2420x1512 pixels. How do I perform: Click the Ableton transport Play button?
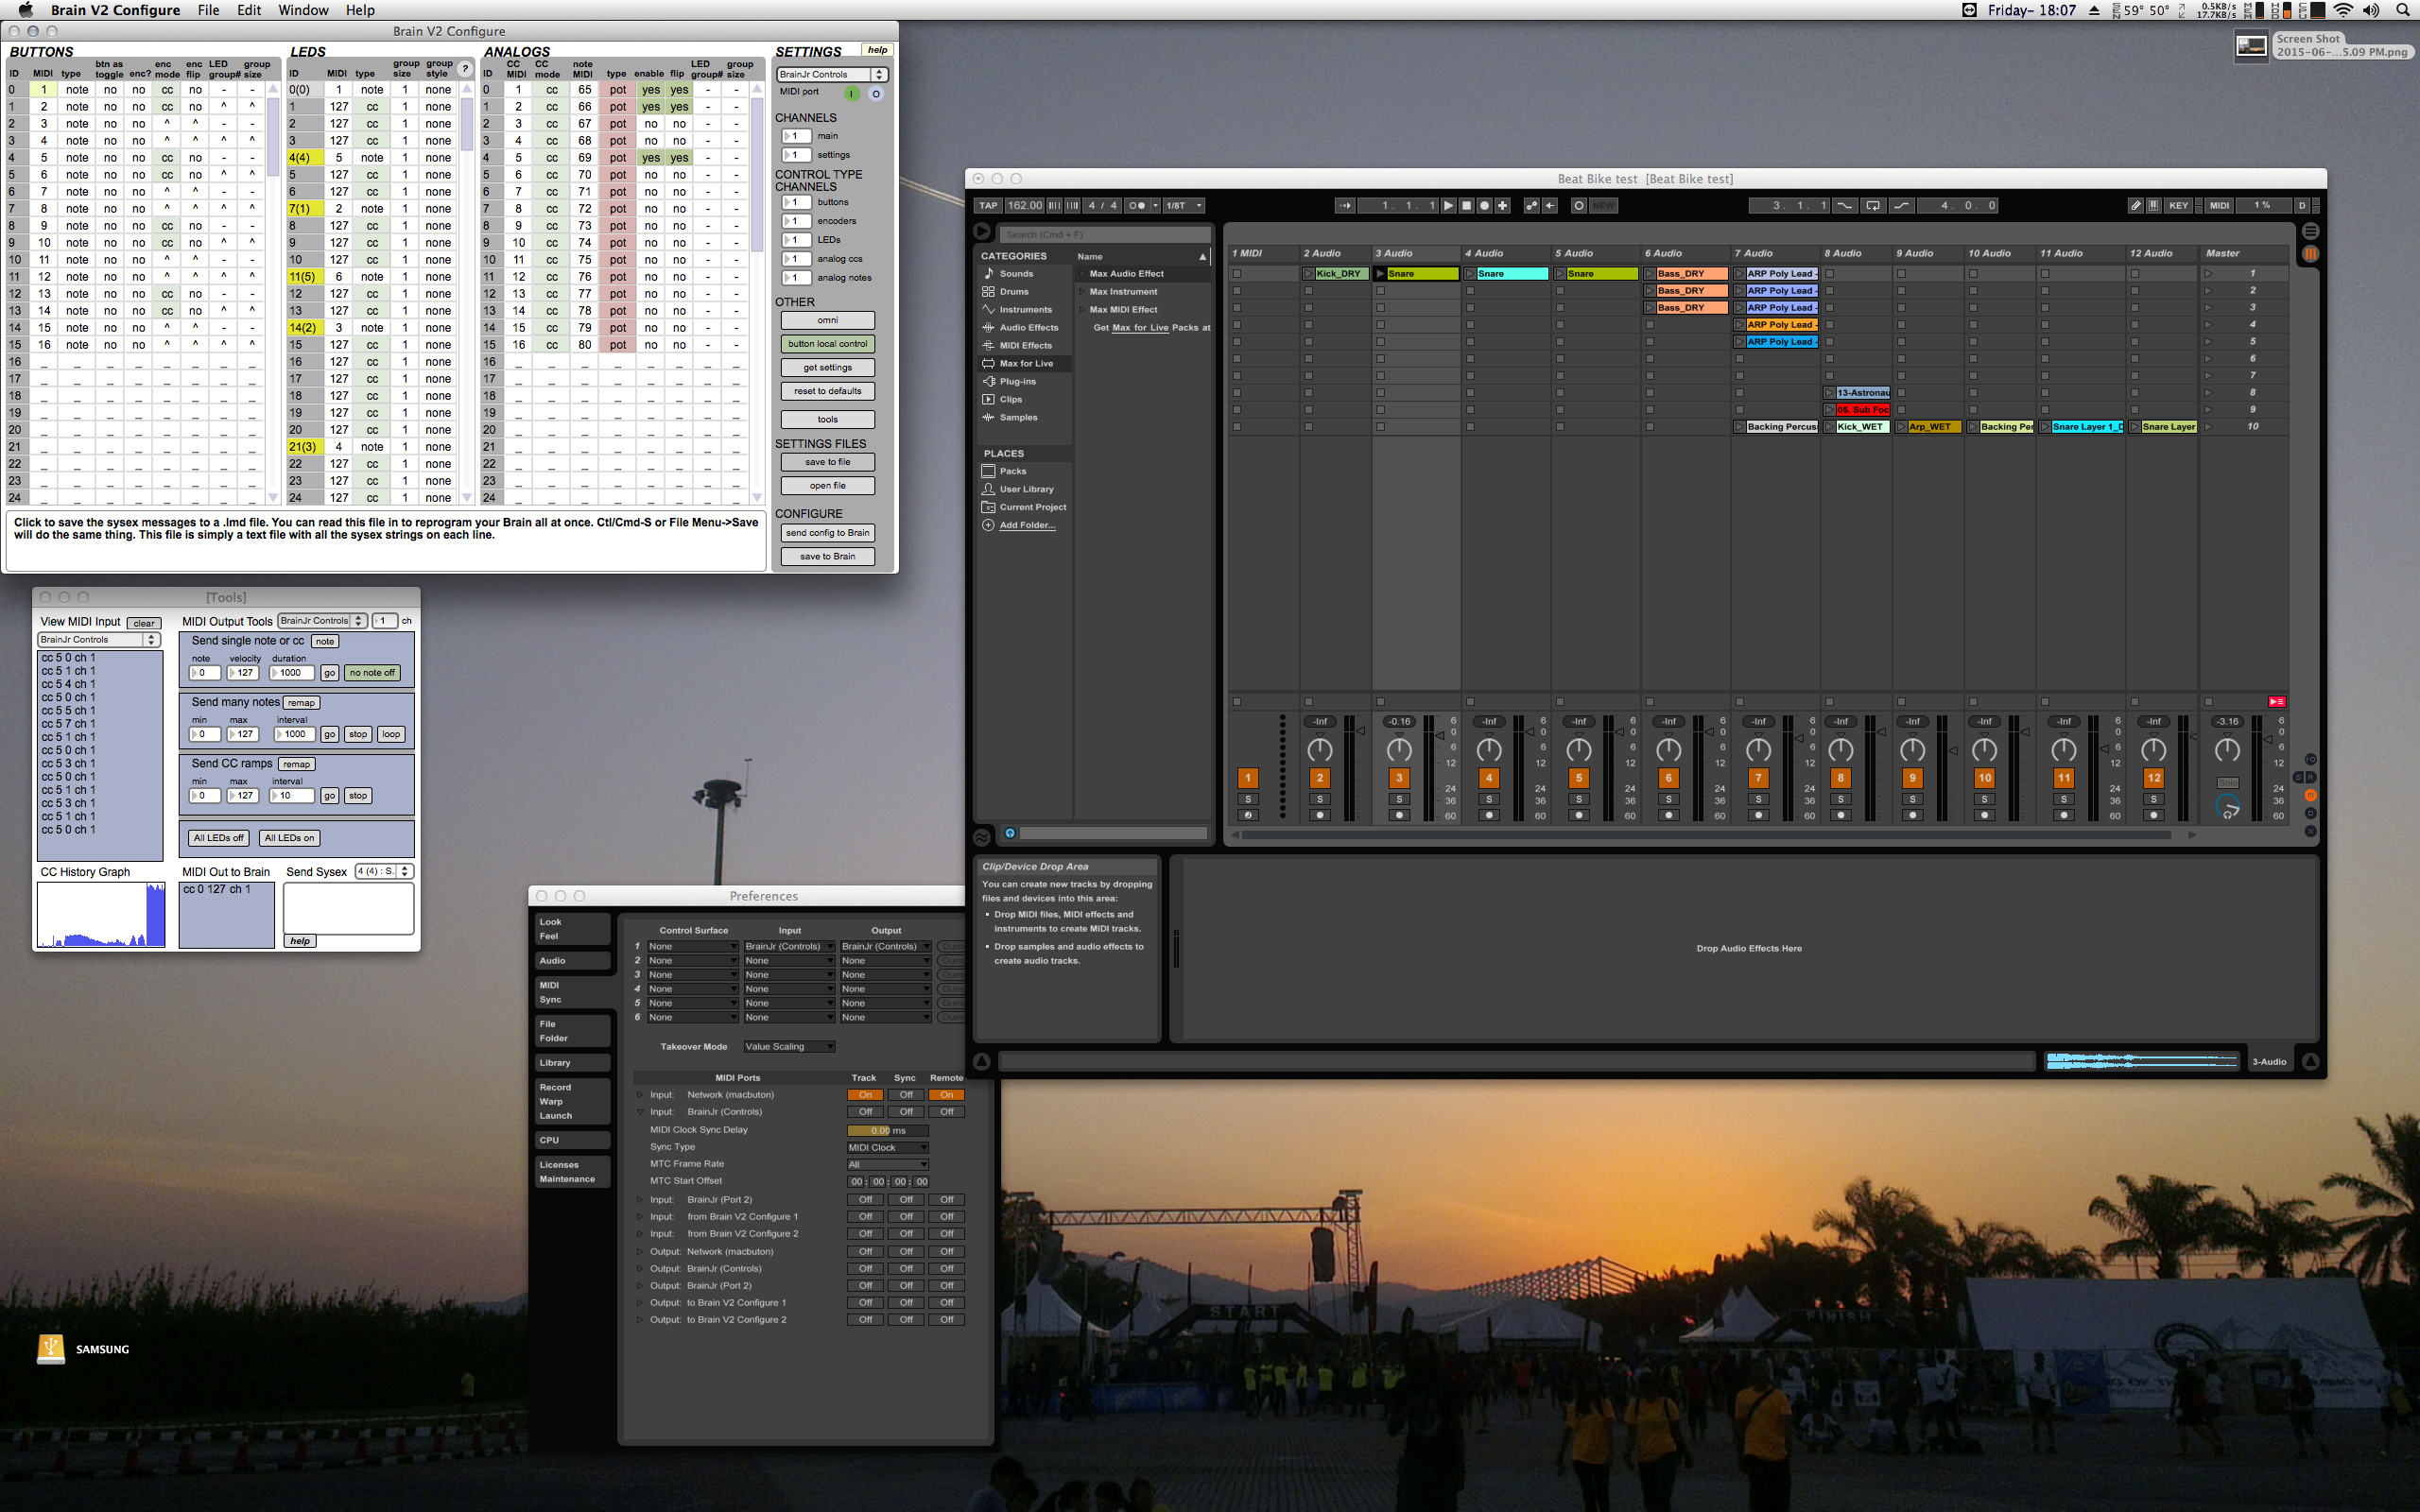tap(1448, 205)
